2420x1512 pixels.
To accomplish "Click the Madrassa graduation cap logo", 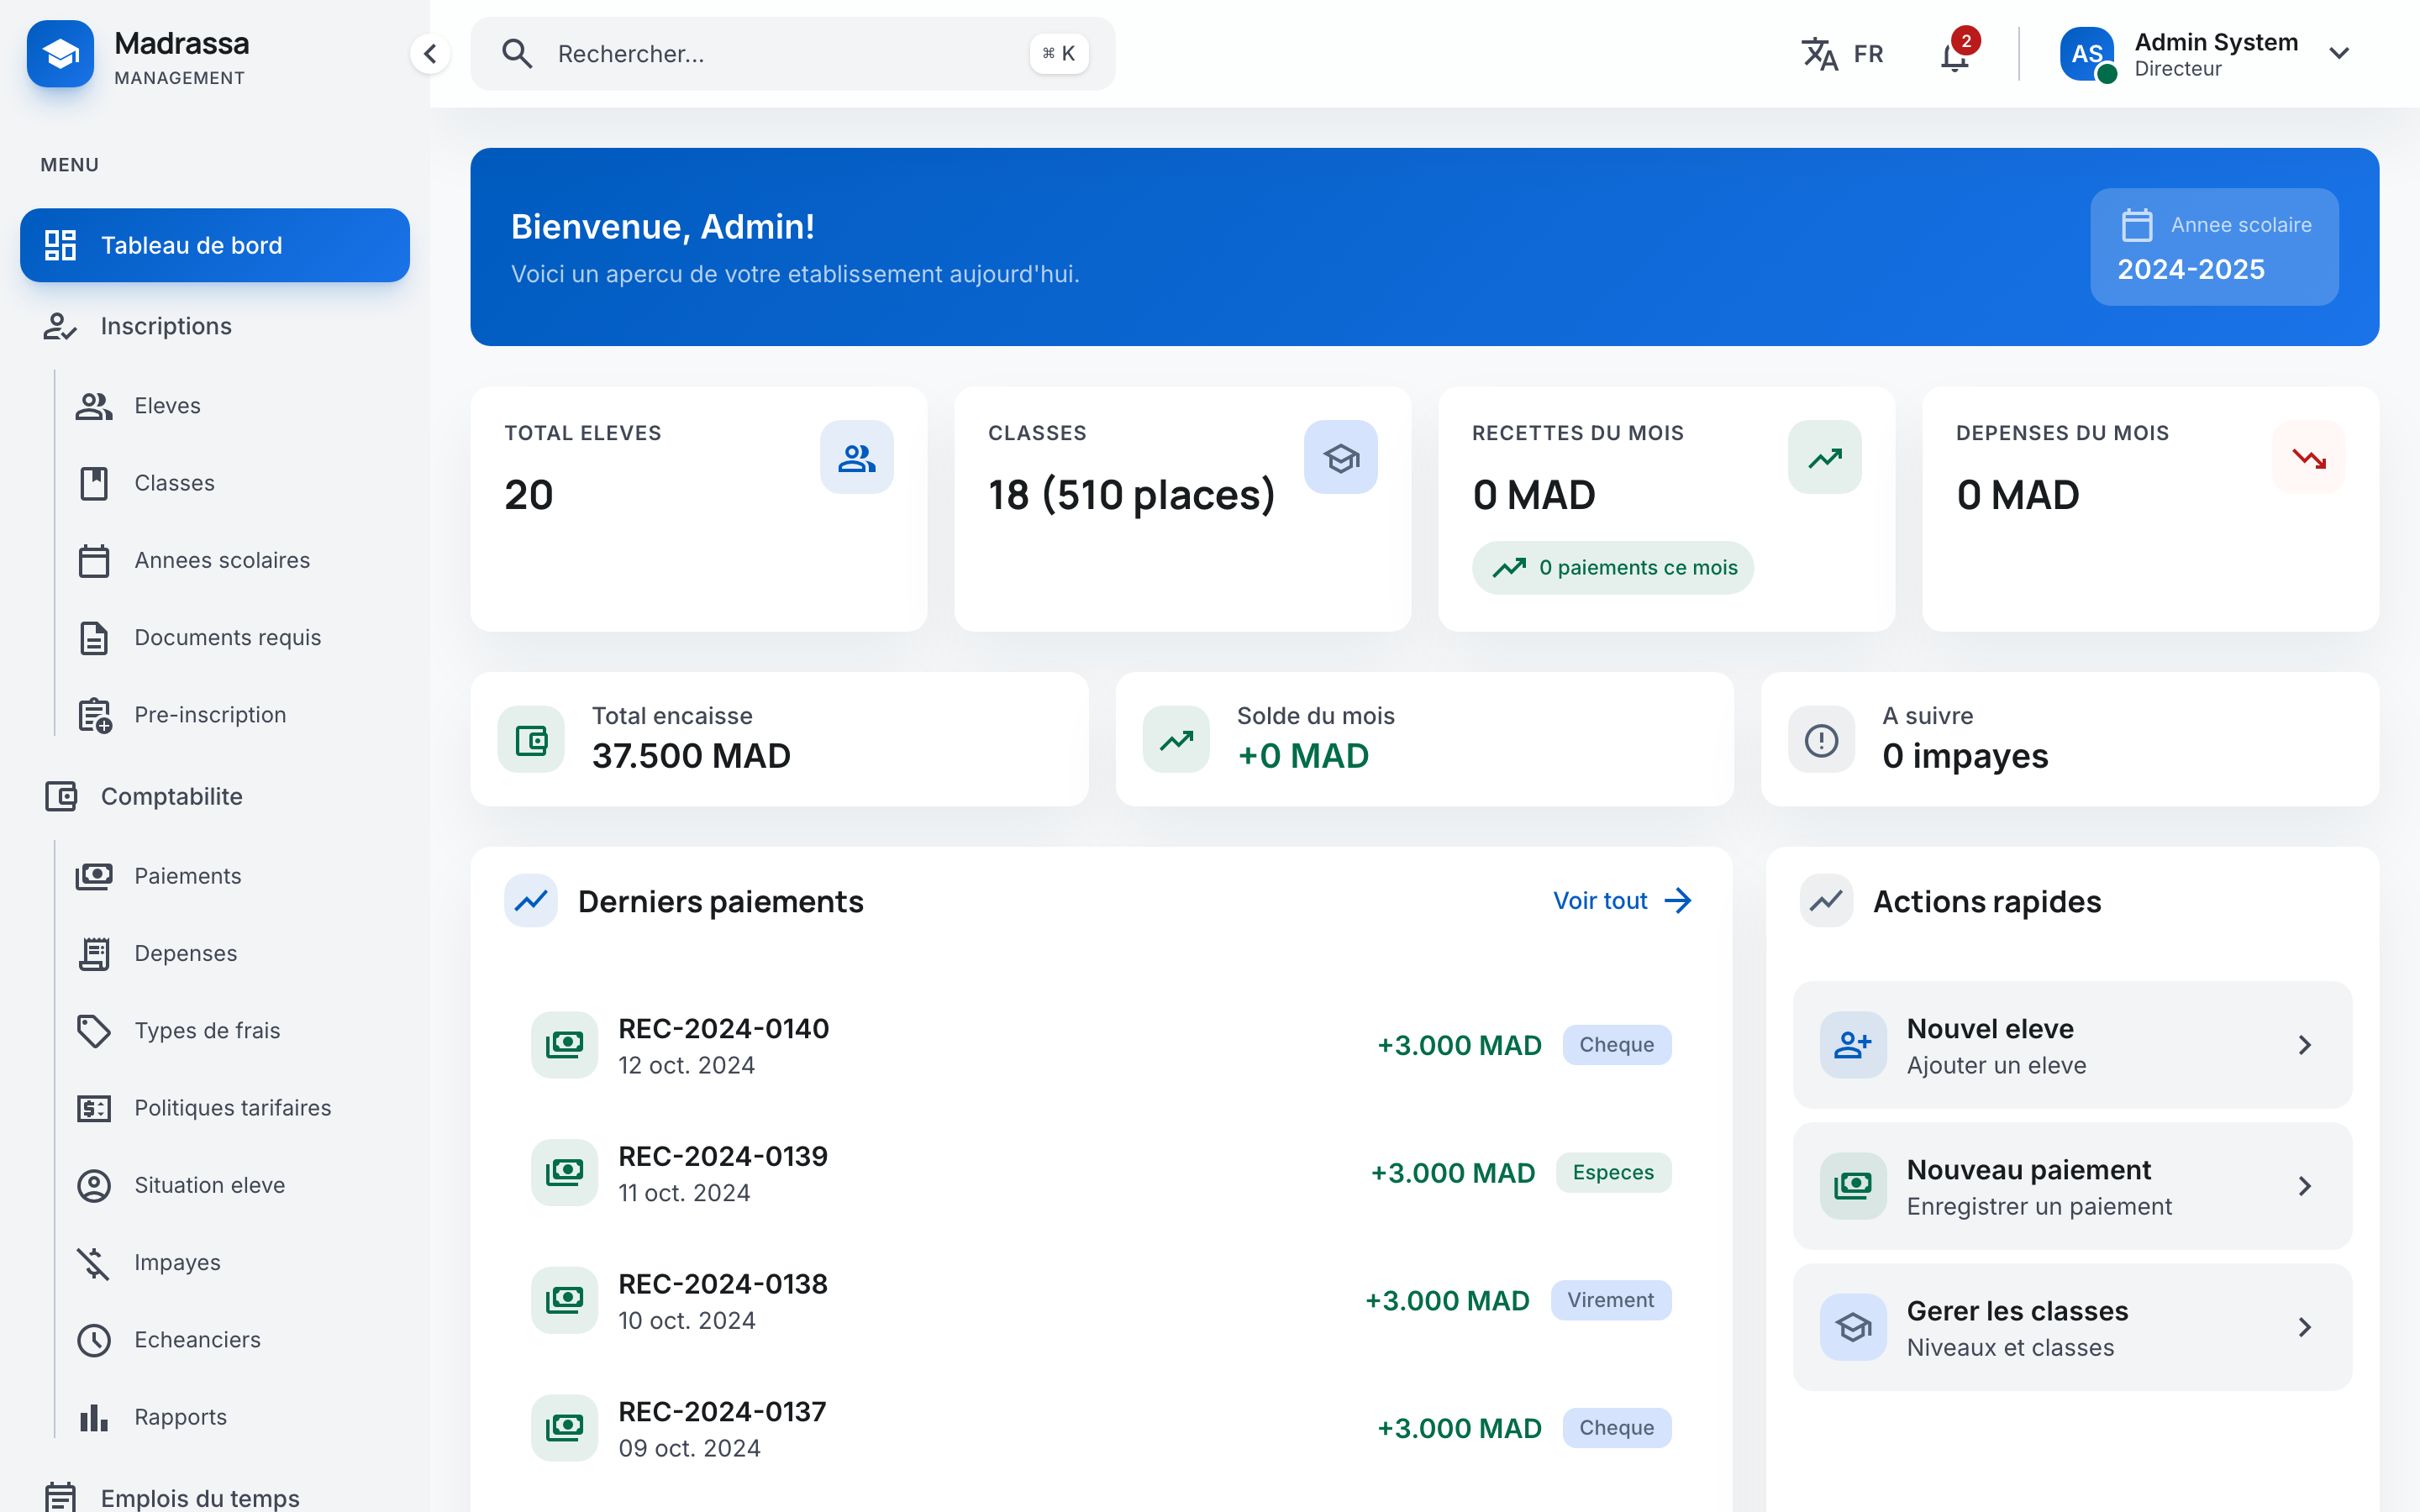I will pos(60,54).
